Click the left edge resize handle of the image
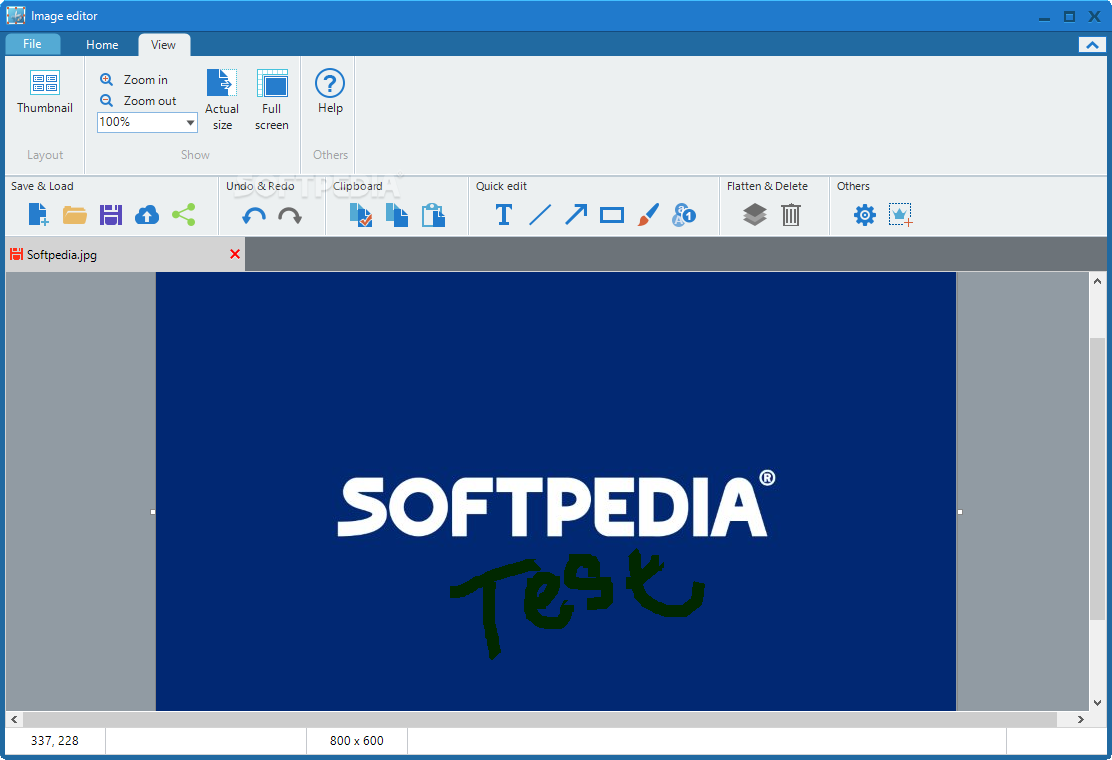The height and width of the screenshot is (760, 1112). pyautogui.click(x=152, y=512)
